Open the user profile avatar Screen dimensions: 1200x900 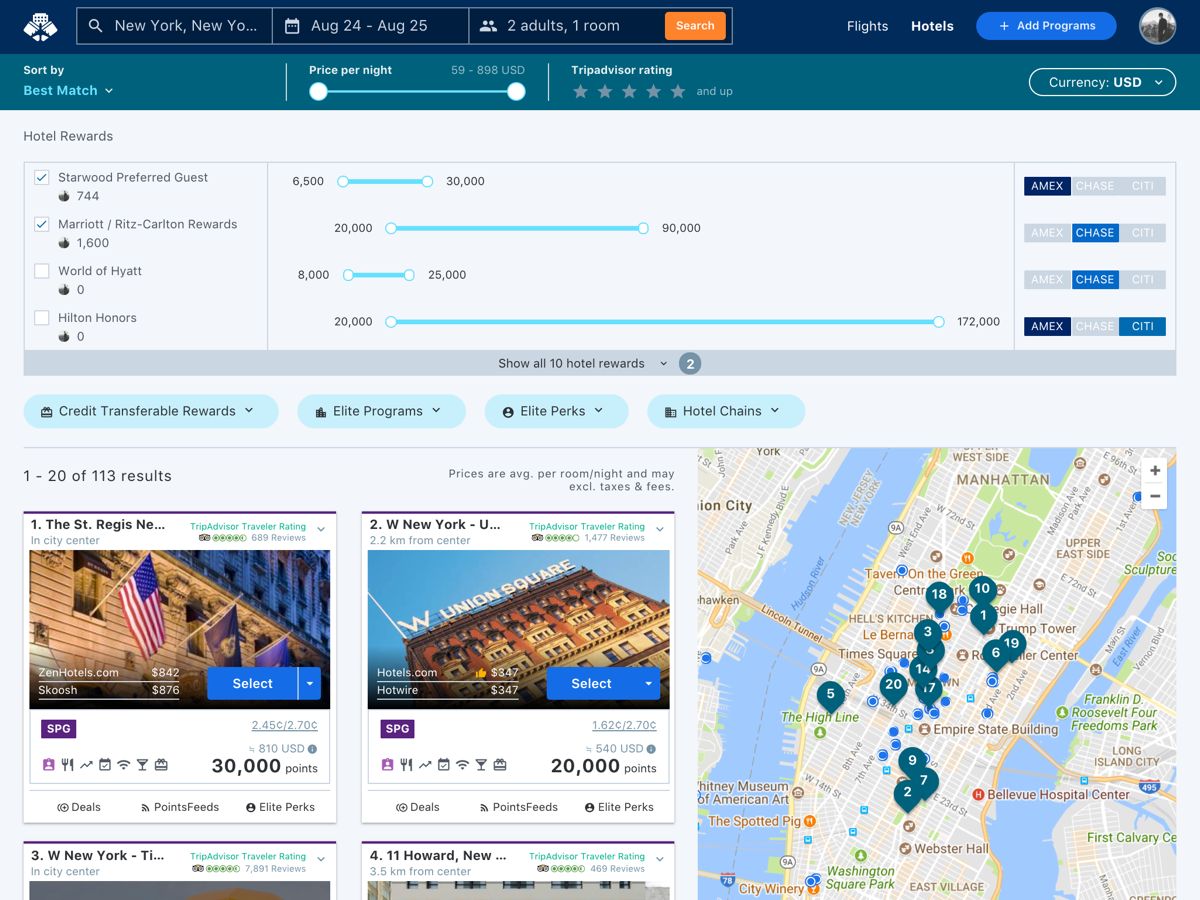pyautogui.click(x=1157, y=26)
